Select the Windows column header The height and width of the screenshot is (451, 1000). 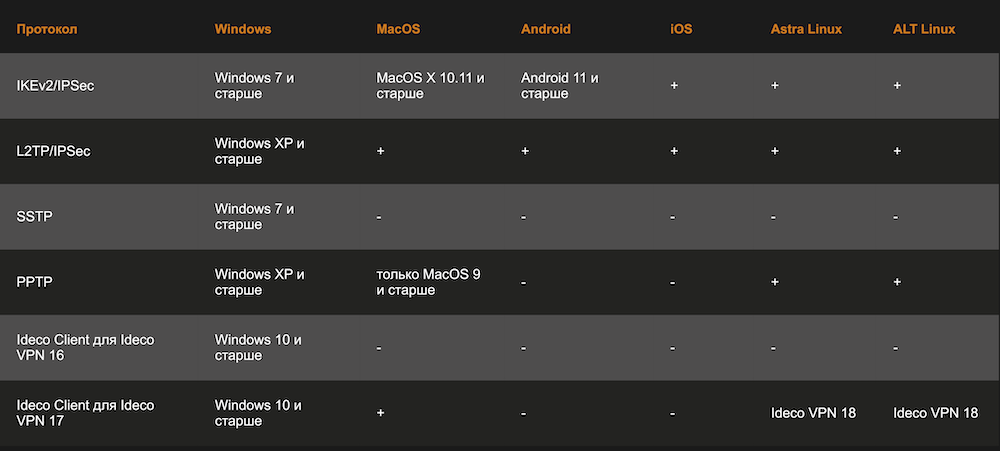[243, 29]
